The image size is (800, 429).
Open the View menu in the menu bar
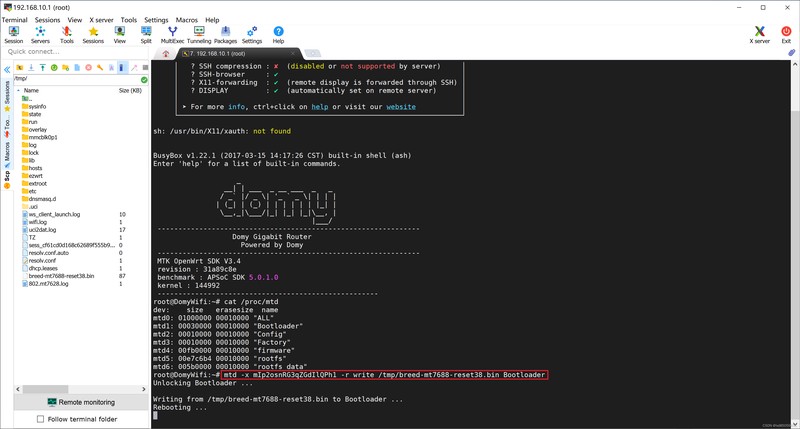tap(75, 20)
